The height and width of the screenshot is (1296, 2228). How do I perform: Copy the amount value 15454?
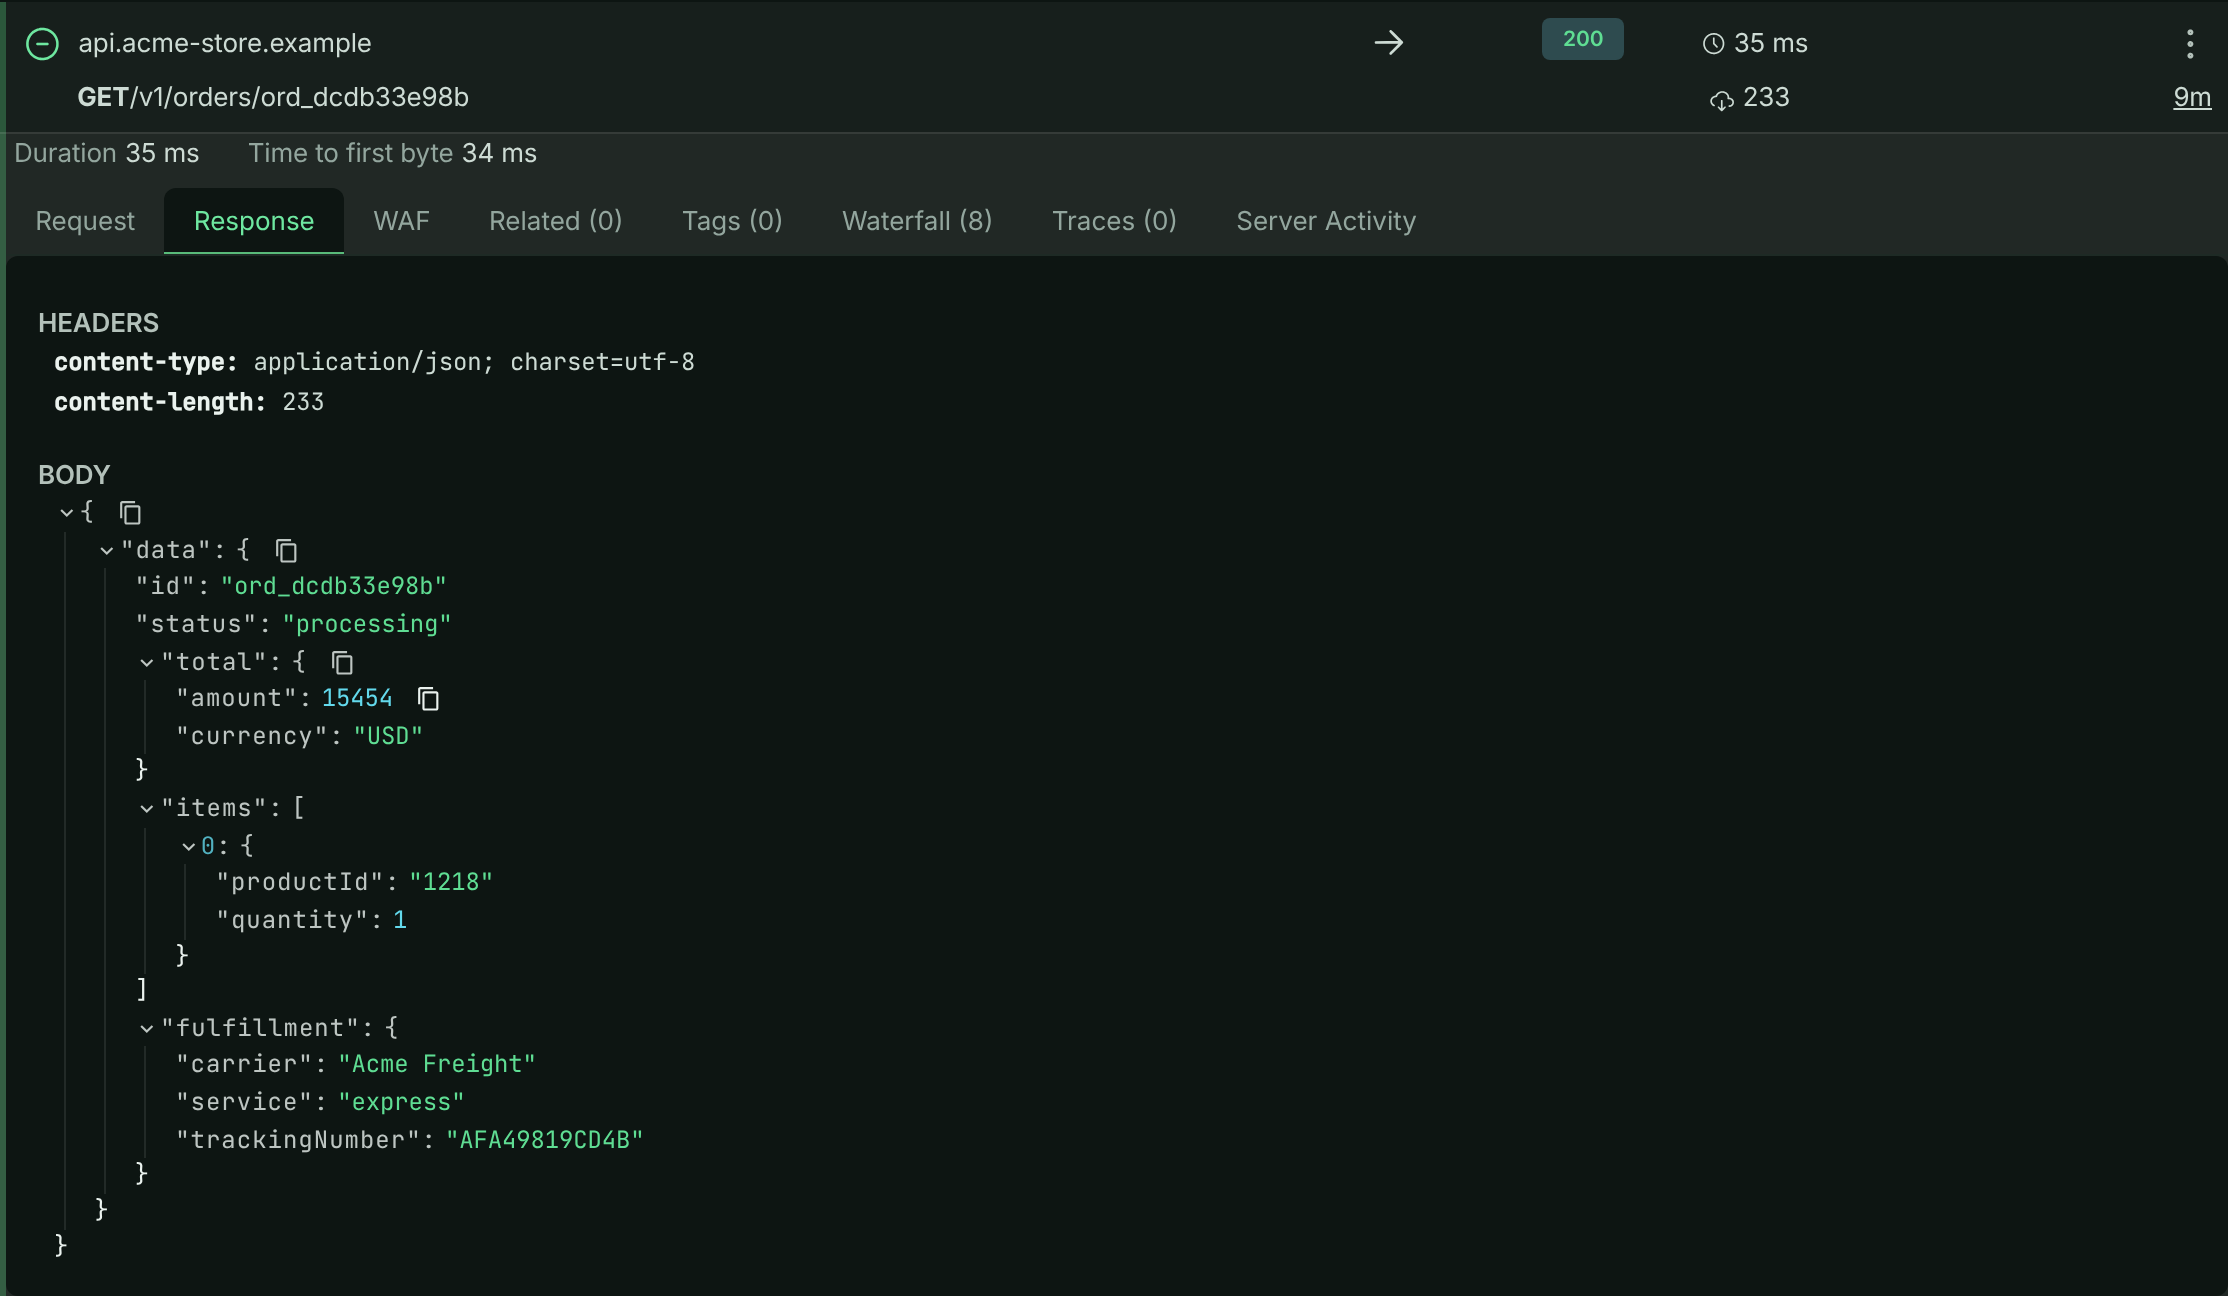click(x=428, y=699)
